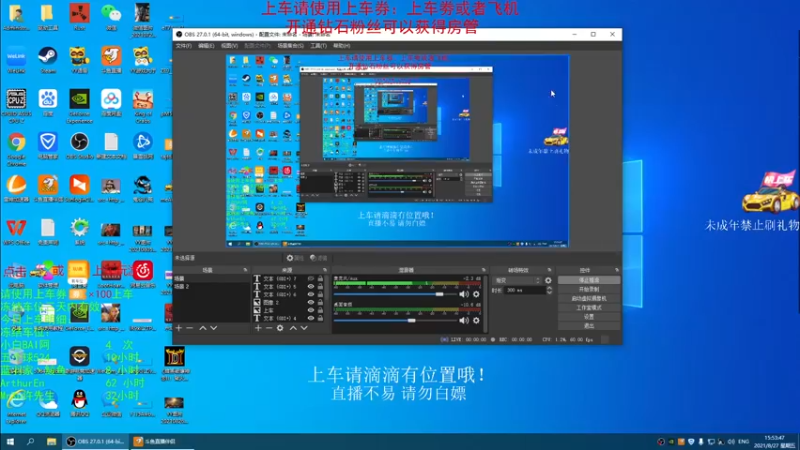Click the 滤镜 filters button above sources
Image resolution: width=800 pixels, height=450 pixels.
[x=319, y=258]
